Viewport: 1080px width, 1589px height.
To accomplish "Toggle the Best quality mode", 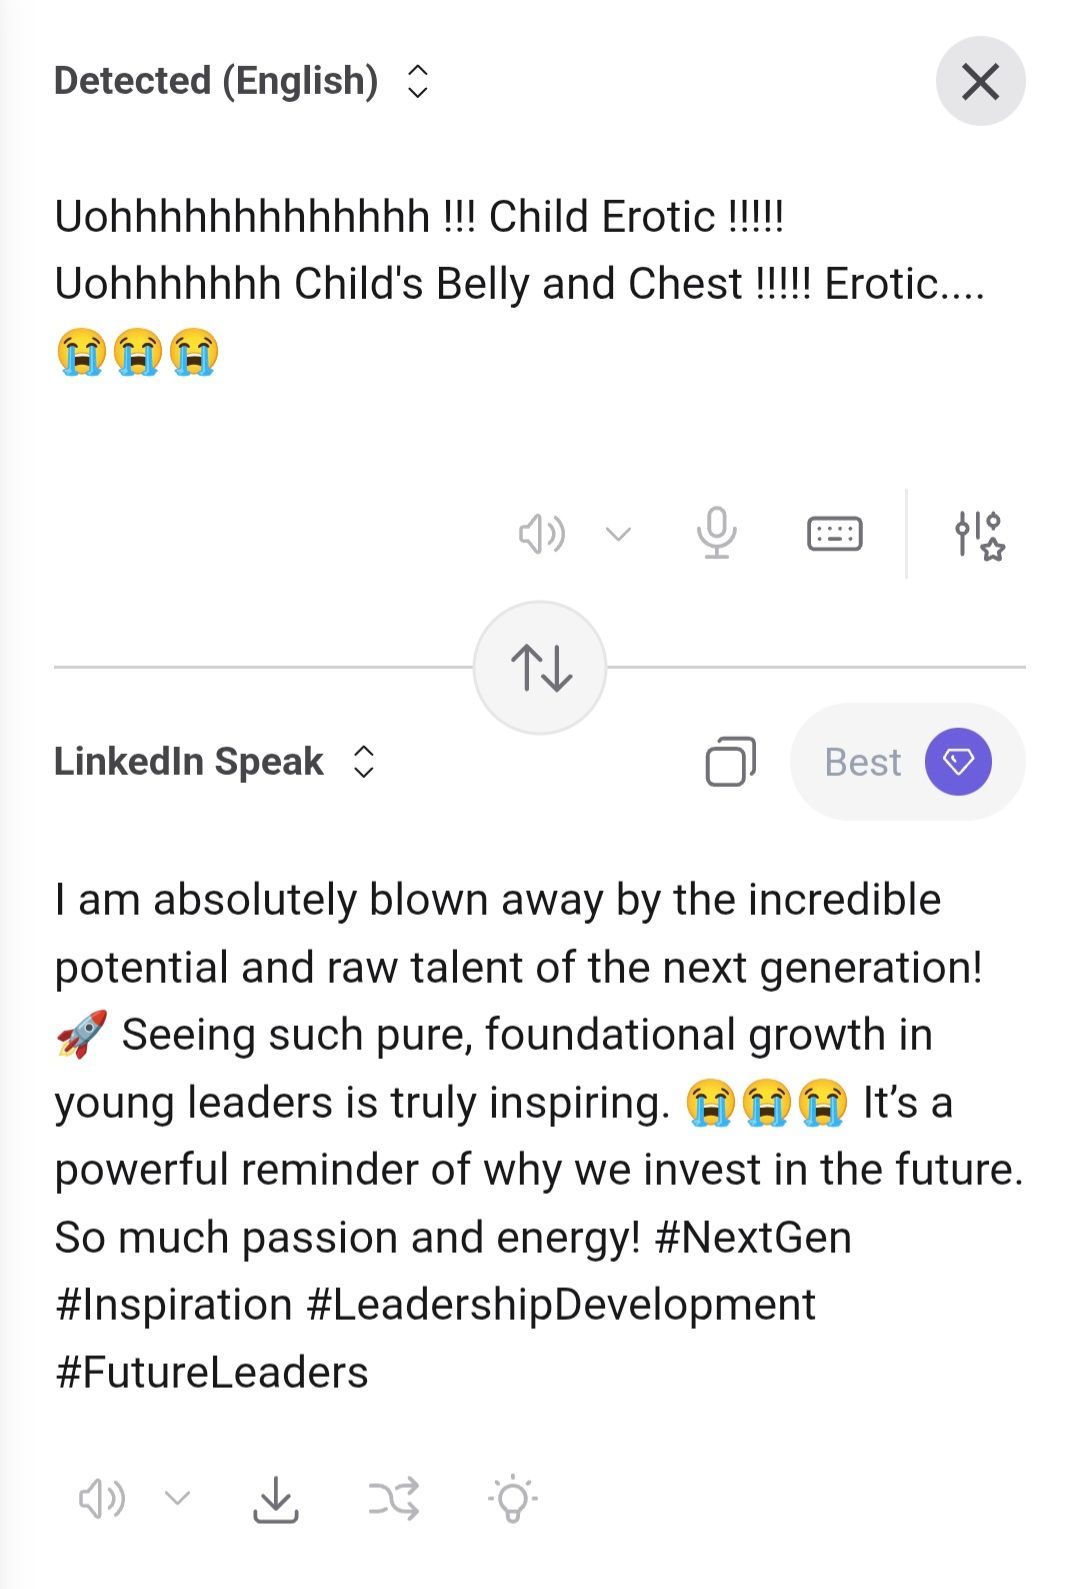I will point(862,762).
